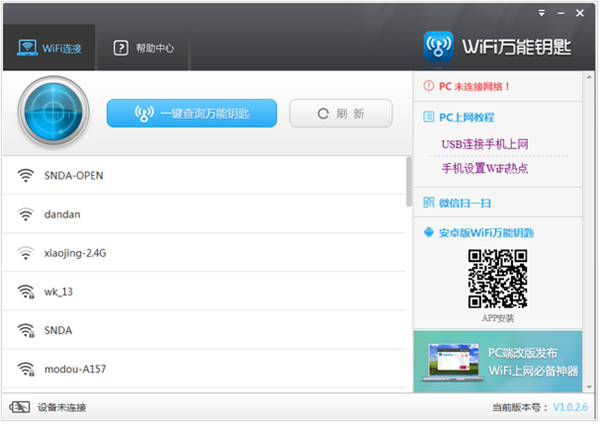The width and height of the screenshot is (600, 424).
Task: Open the 手机设置WiFi热点 tutorial link
Action: tap(485, 168)
